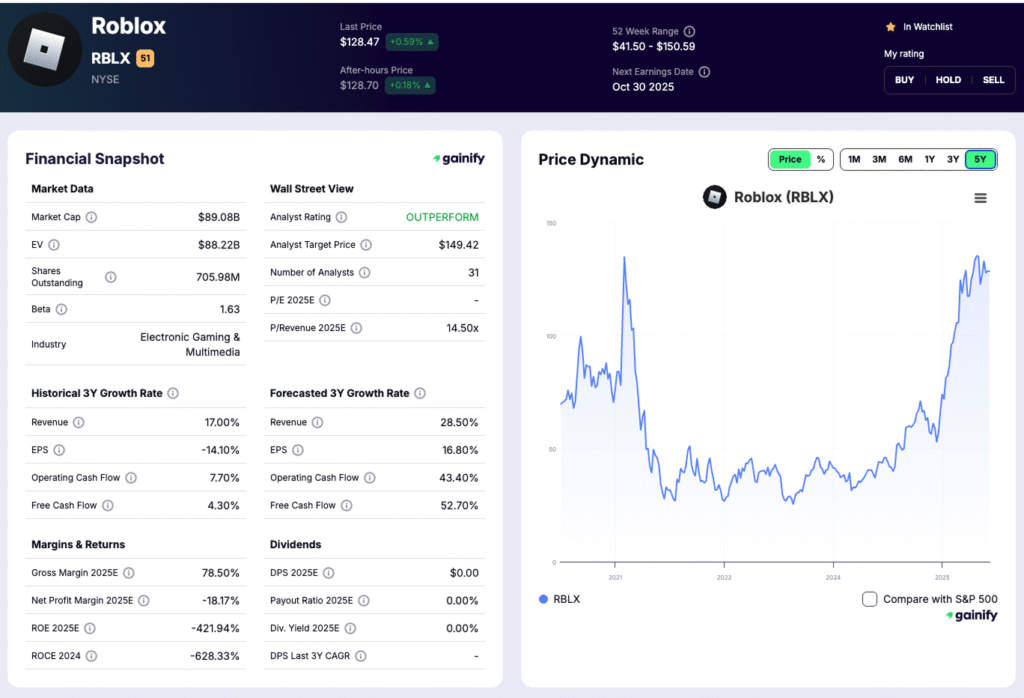Image resolution: width=1024 pixels, height=698 pixels.
Task: Select the 1Y timeframe tab
Action: point(931,159)
